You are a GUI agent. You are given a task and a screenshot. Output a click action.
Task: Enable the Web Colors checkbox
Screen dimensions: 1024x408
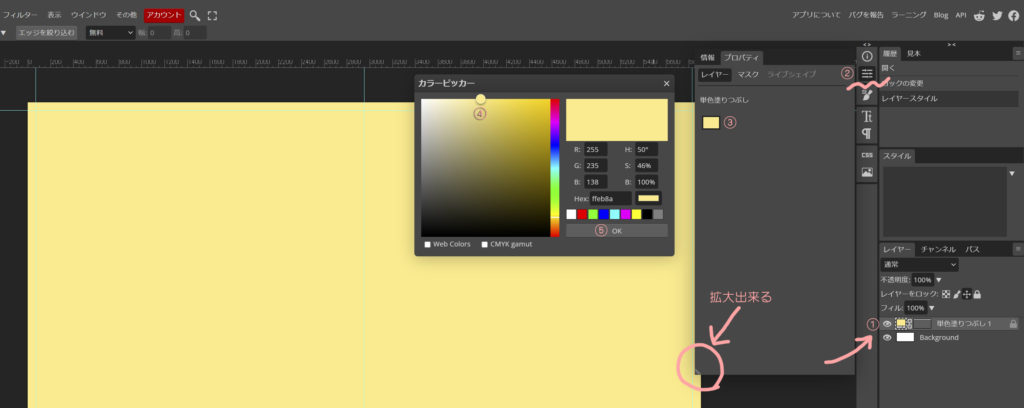coord(428,244)
